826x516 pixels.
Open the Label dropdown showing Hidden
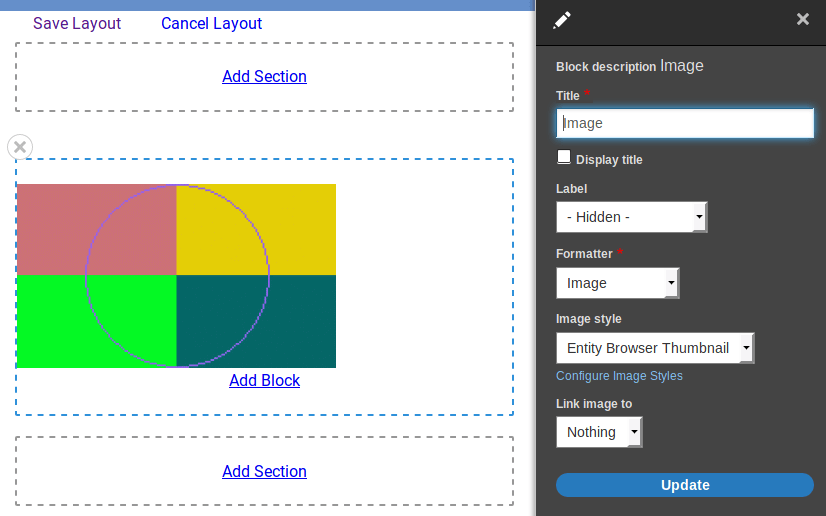(x=631, y=217)
